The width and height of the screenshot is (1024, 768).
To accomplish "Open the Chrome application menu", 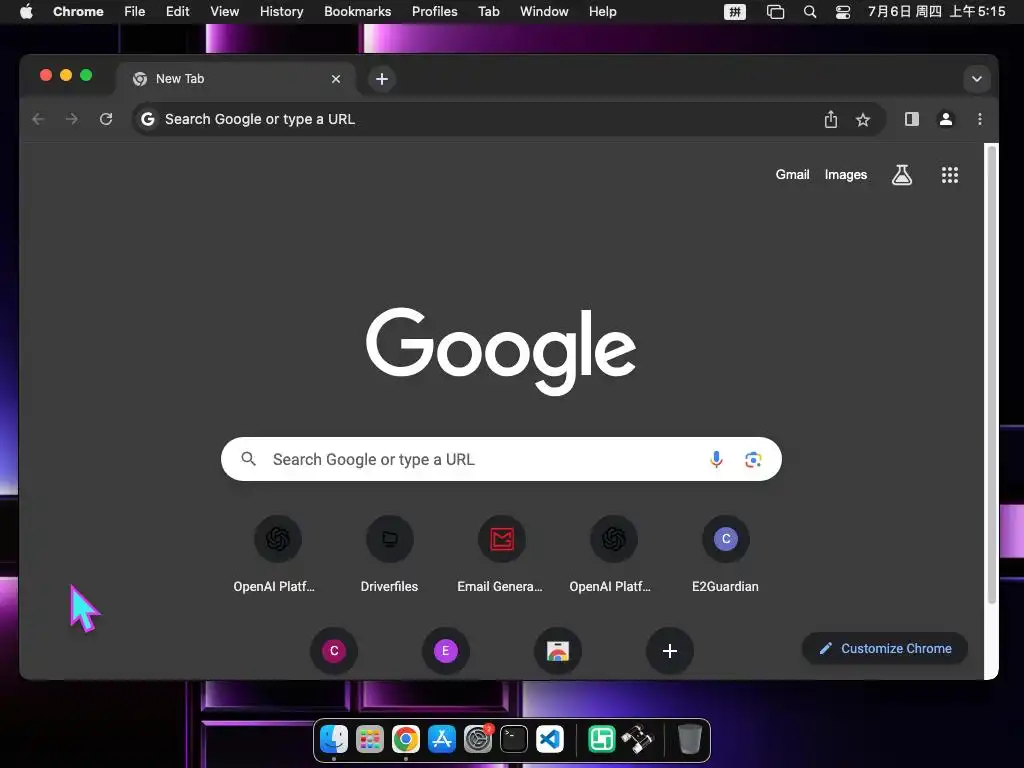I will (78, 11).
